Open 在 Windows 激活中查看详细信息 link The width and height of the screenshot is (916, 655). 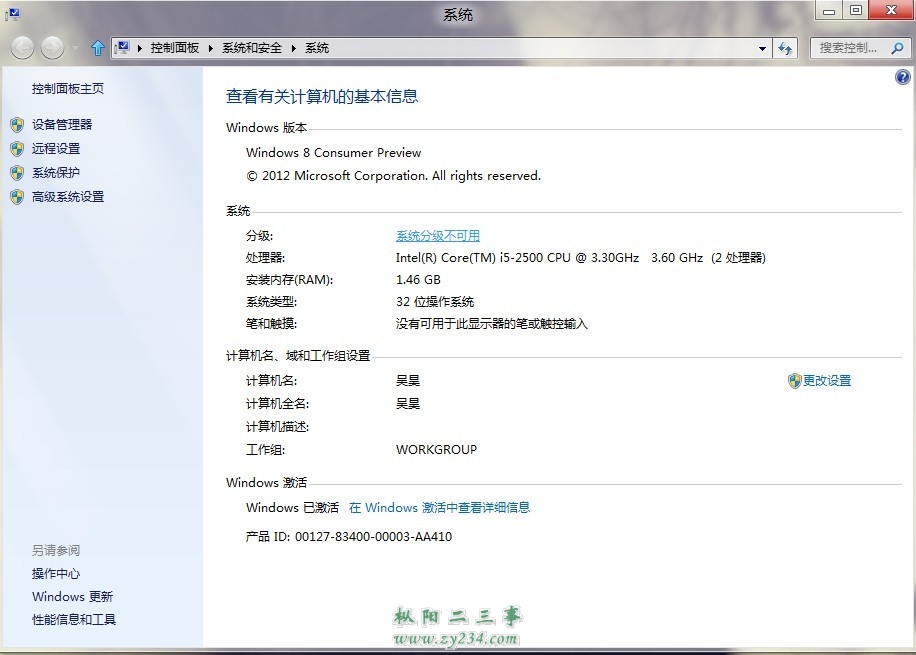click(439, 507)
